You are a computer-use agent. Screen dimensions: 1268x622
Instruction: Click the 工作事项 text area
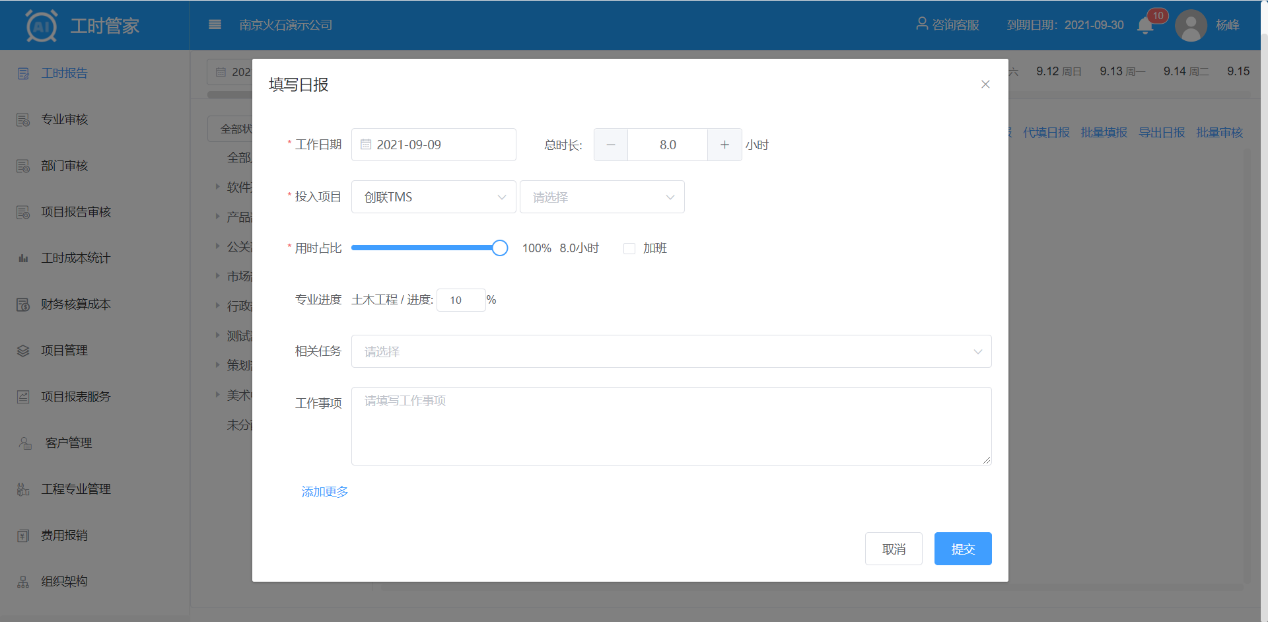pos(671,426)
